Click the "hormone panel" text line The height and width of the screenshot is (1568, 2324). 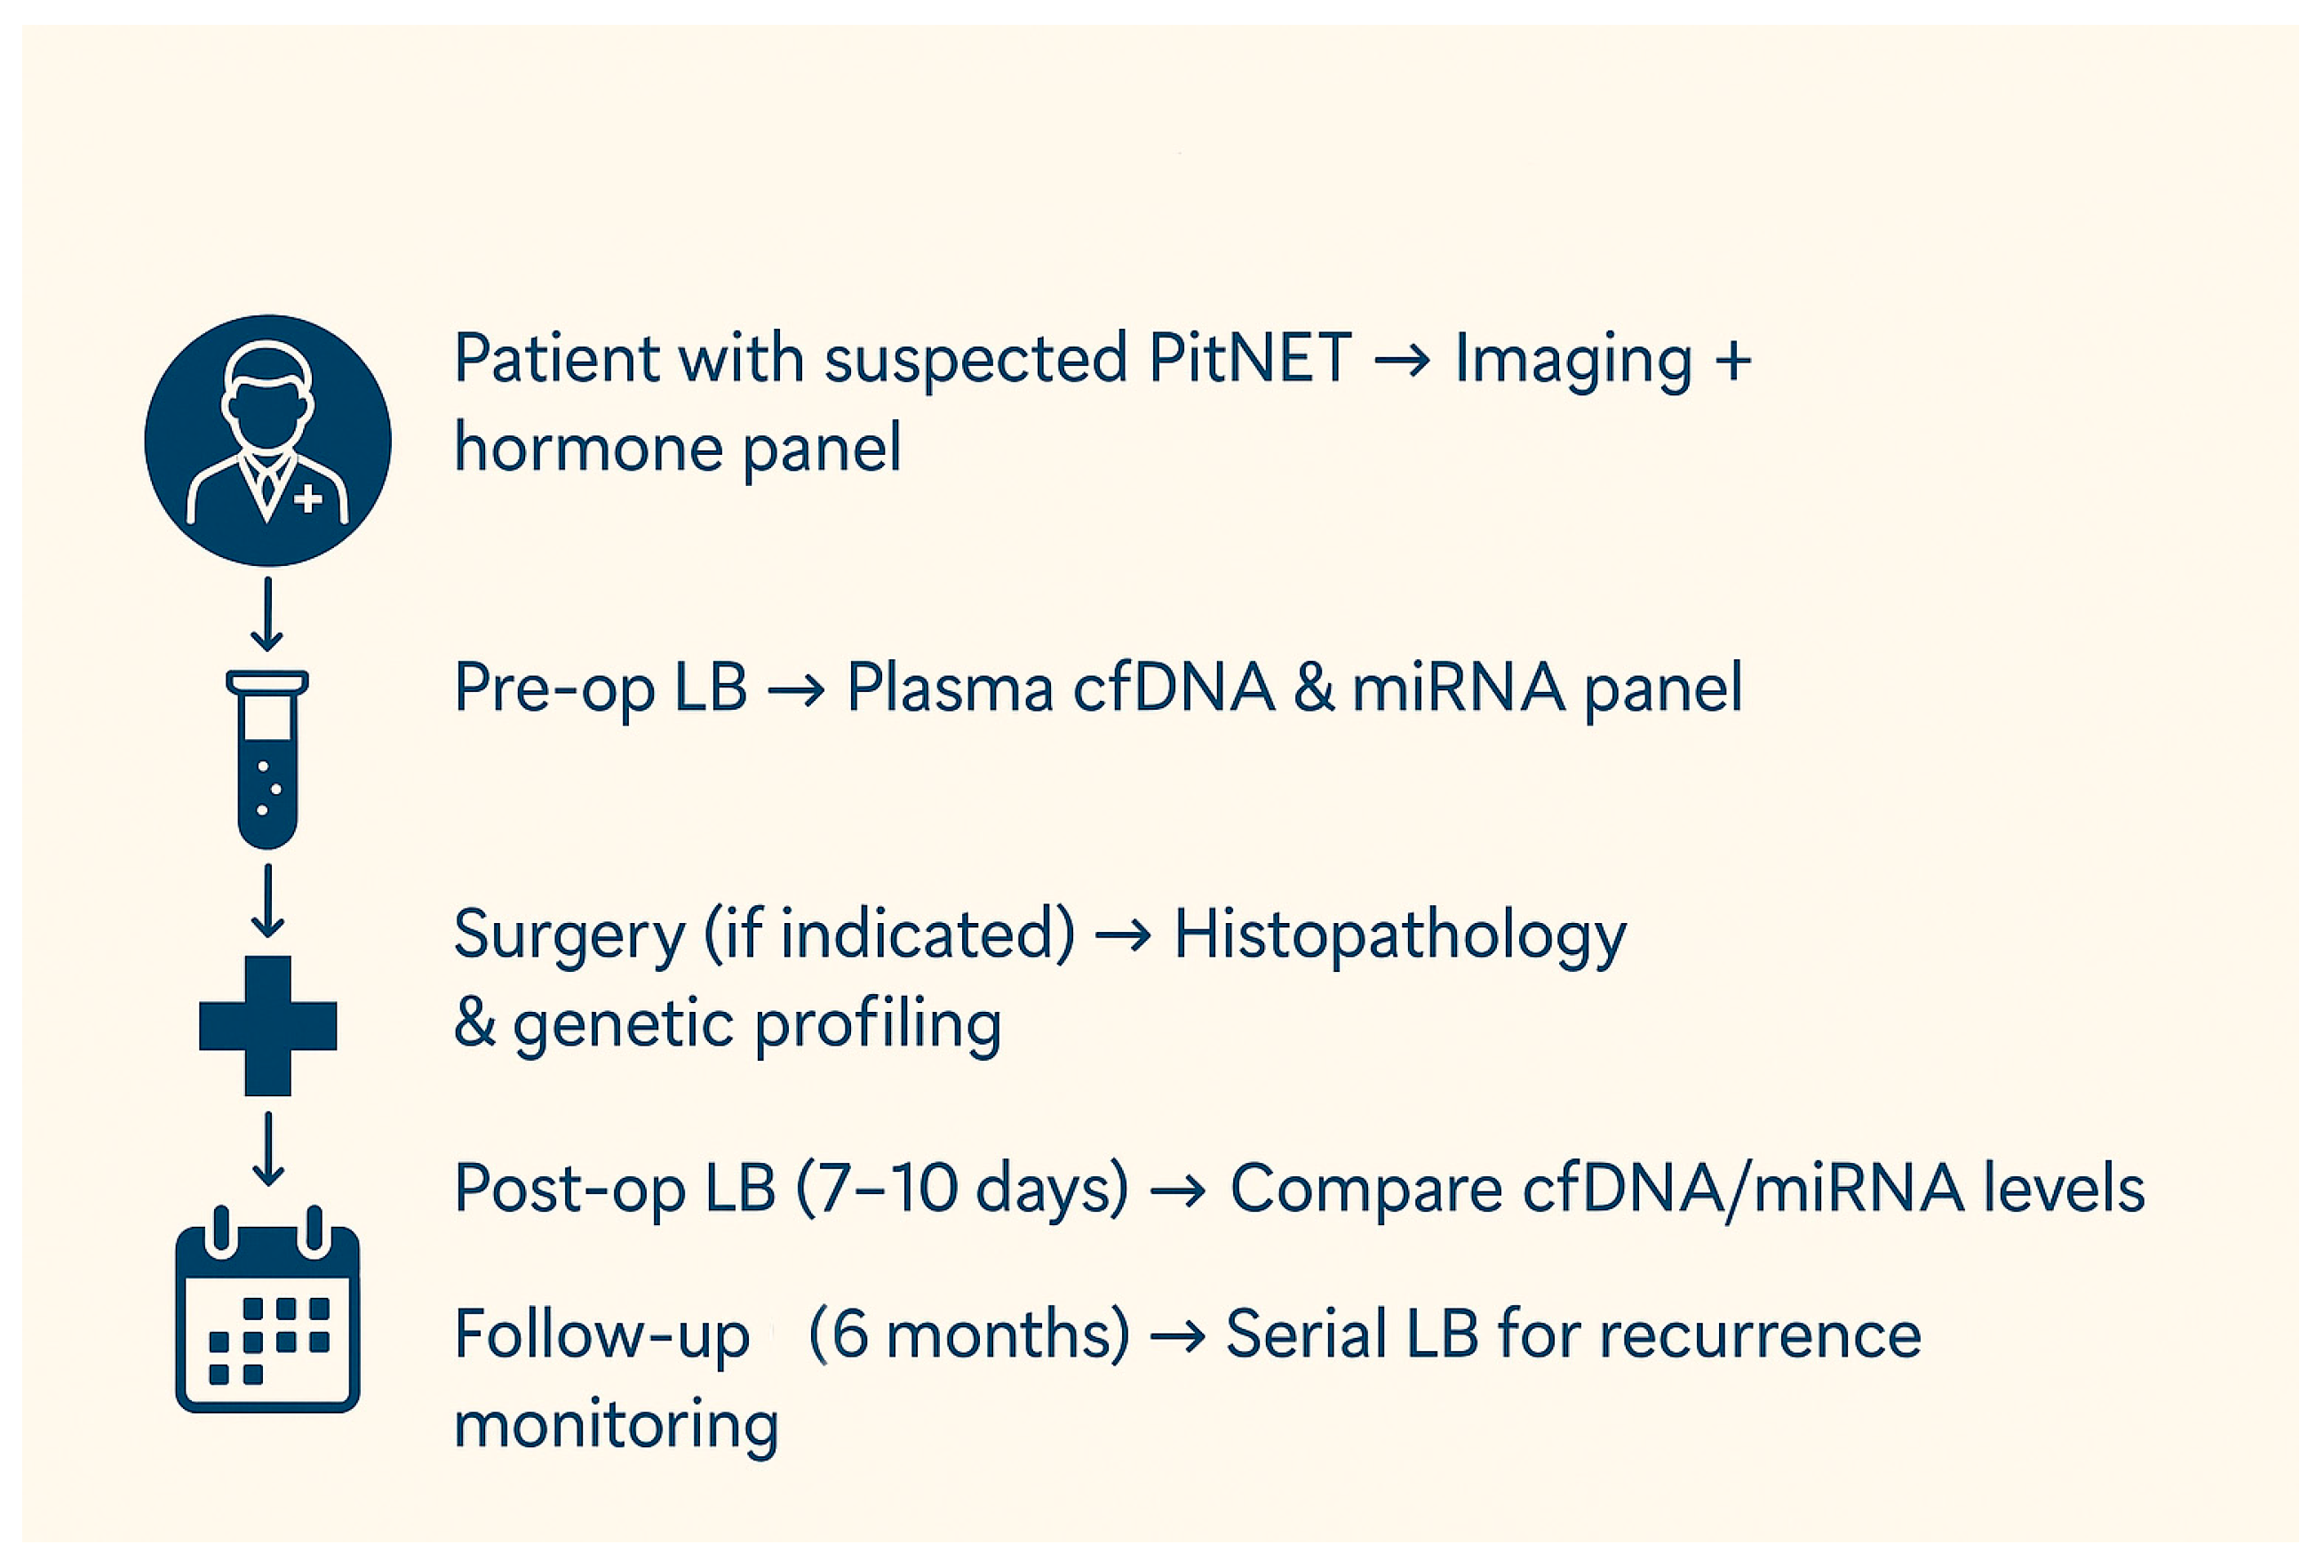pyautogui.click(x=677, y=447)
